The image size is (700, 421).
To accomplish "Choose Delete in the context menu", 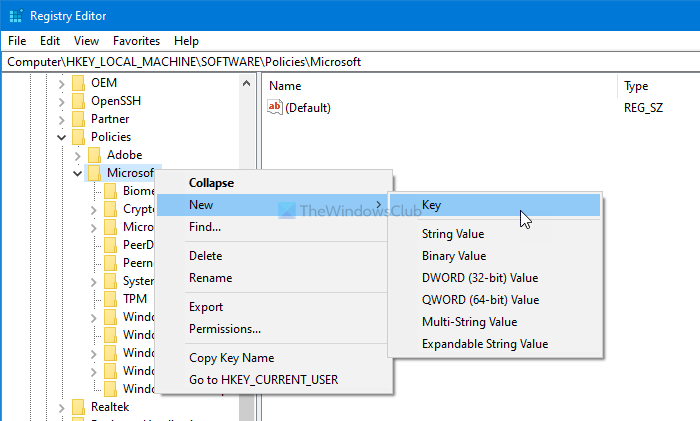I will (x=274, y=256).
